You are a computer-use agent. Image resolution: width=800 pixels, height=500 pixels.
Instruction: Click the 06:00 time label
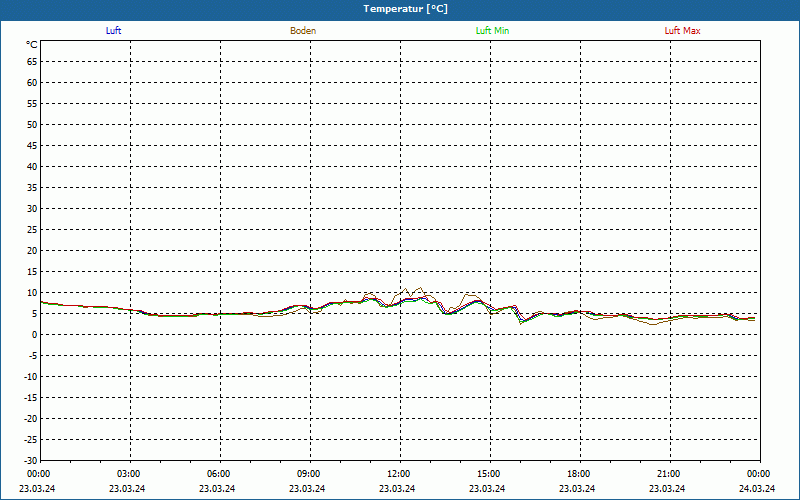(x=218, y=474)
